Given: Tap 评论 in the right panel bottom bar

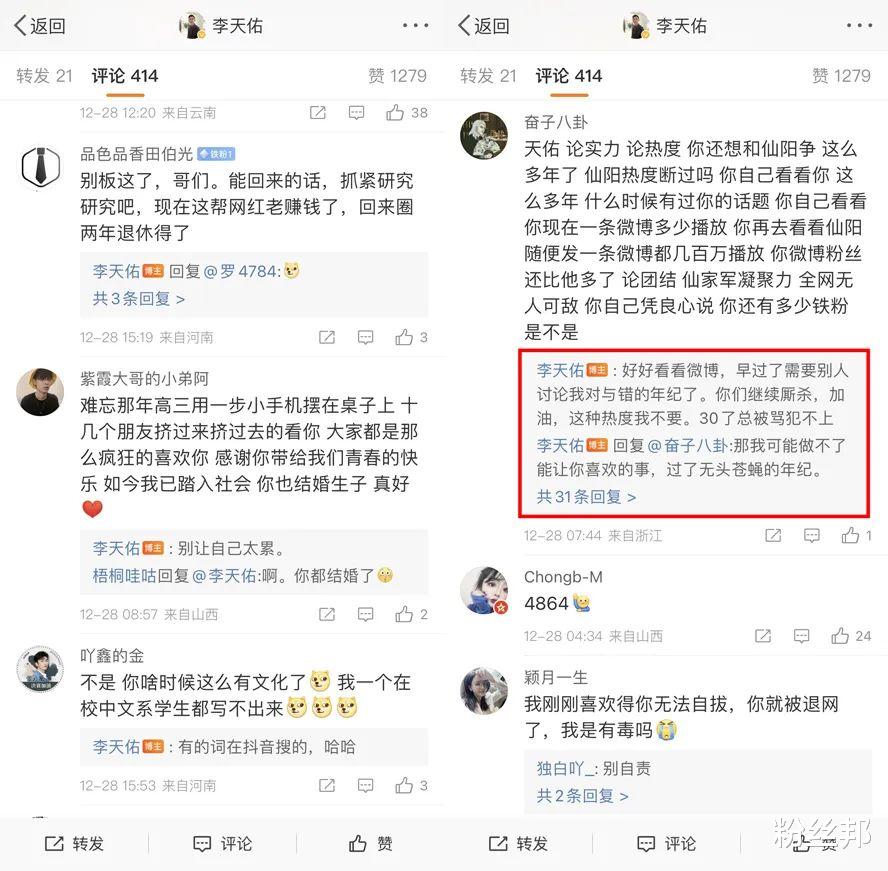Looking at the screenshot, I should (666, 843).
